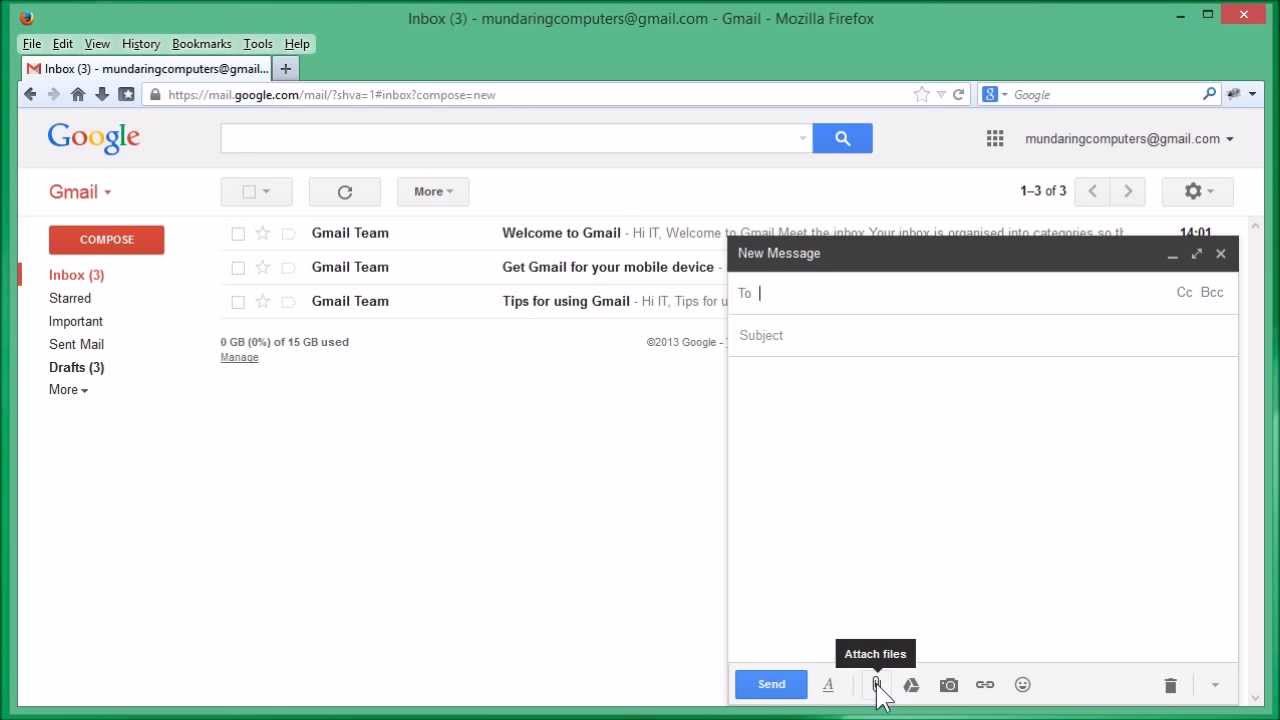Mark Get Gmail for mobile as important
1280x720 pixels.
point(288,268)
